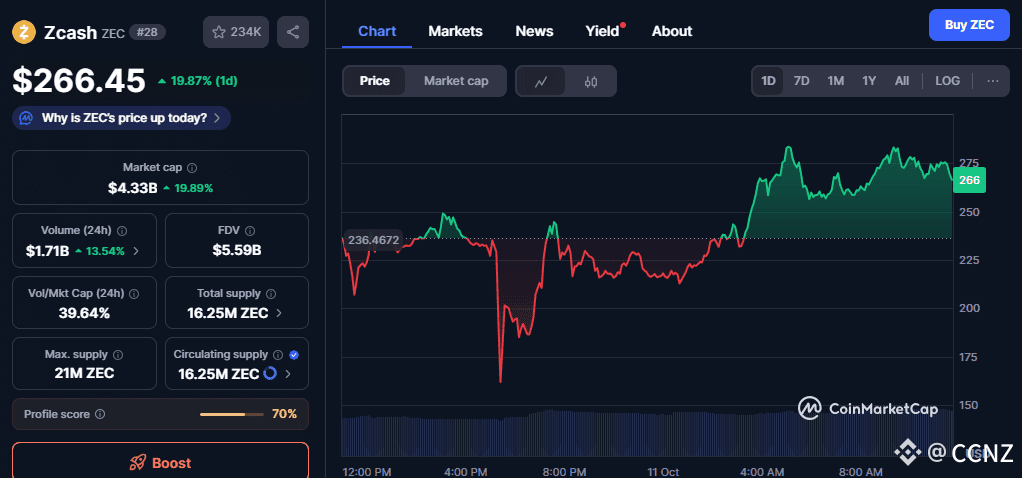Click the Market cap info icon
The width and height of the screenshot is (1022, 478).
coord(192,168)
